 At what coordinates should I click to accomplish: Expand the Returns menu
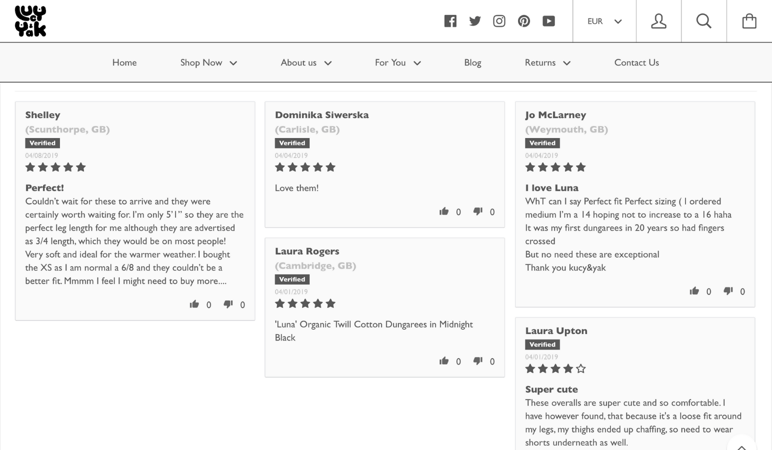pos(547,63)
